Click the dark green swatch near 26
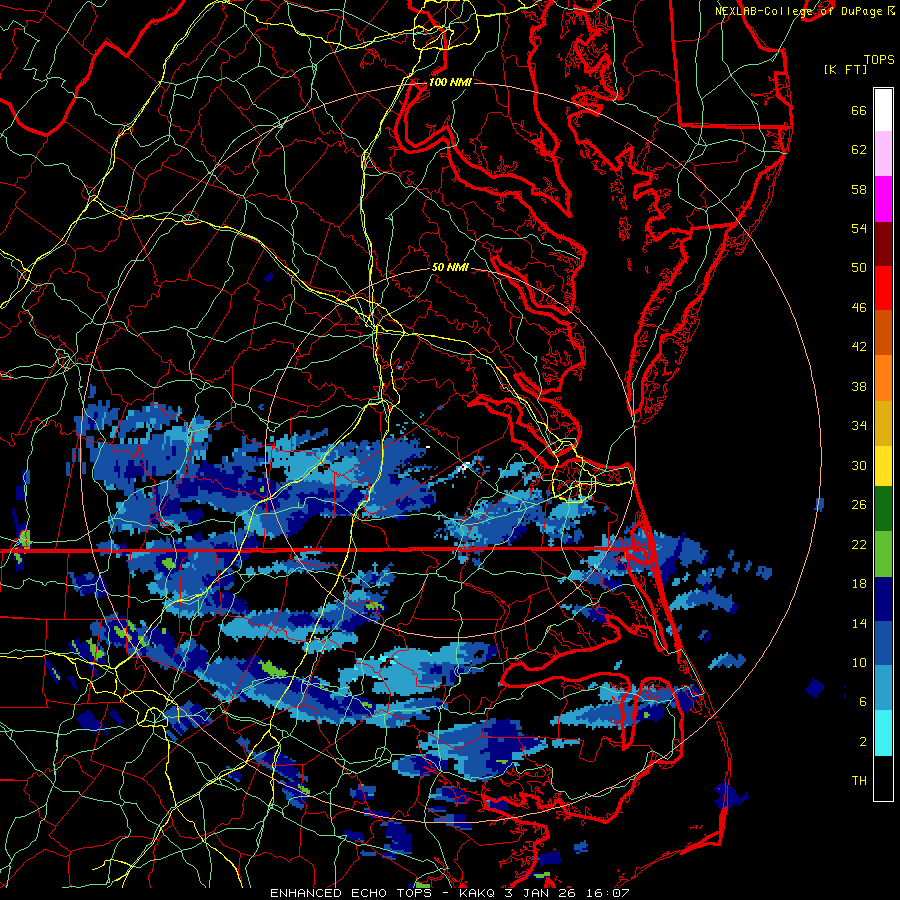The height and width of the screenshot is (900, 900). (883, 509)
